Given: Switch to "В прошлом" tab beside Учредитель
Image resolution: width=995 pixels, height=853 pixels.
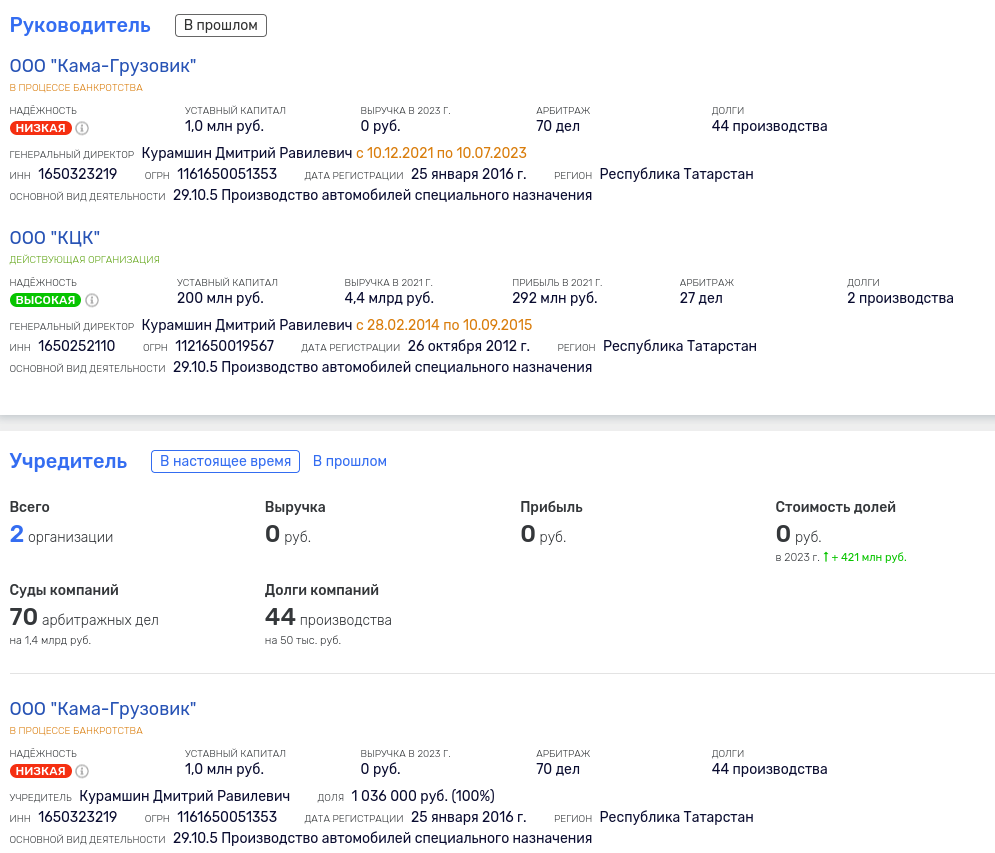Looking at the screenshot, I should pyautogui.click(x=350, y=461).
